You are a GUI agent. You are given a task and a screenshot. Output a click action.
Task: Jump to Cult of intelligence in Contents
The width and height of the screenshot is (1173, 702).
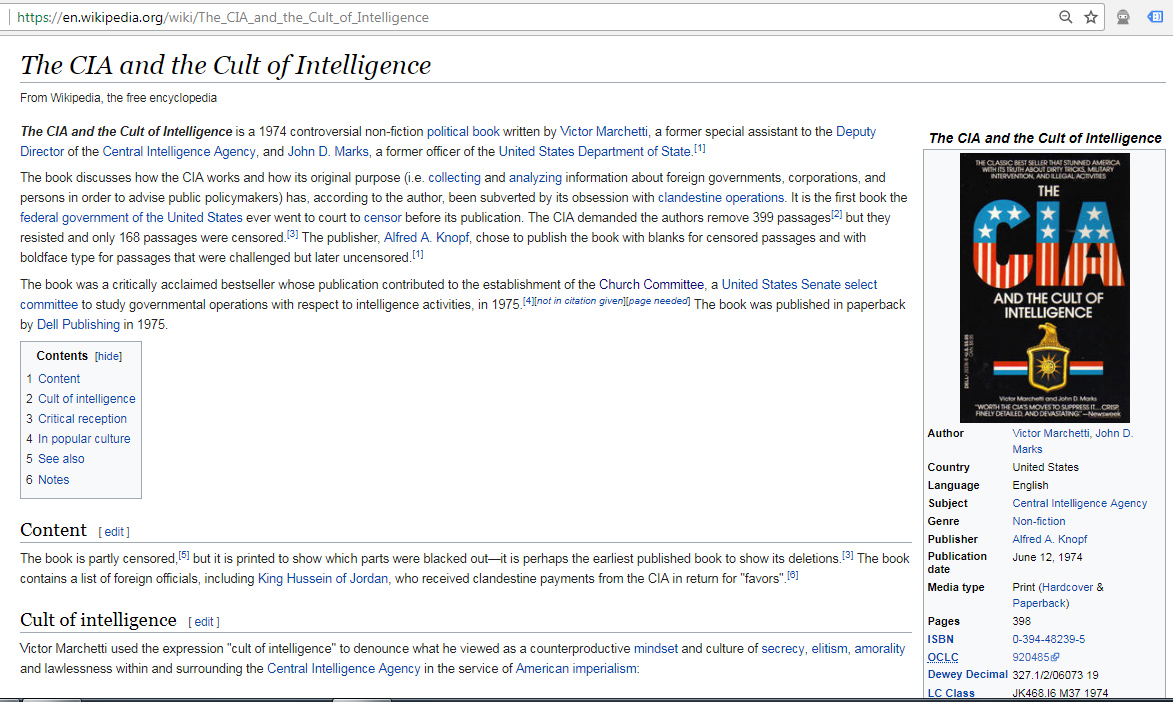pos(87,399)
